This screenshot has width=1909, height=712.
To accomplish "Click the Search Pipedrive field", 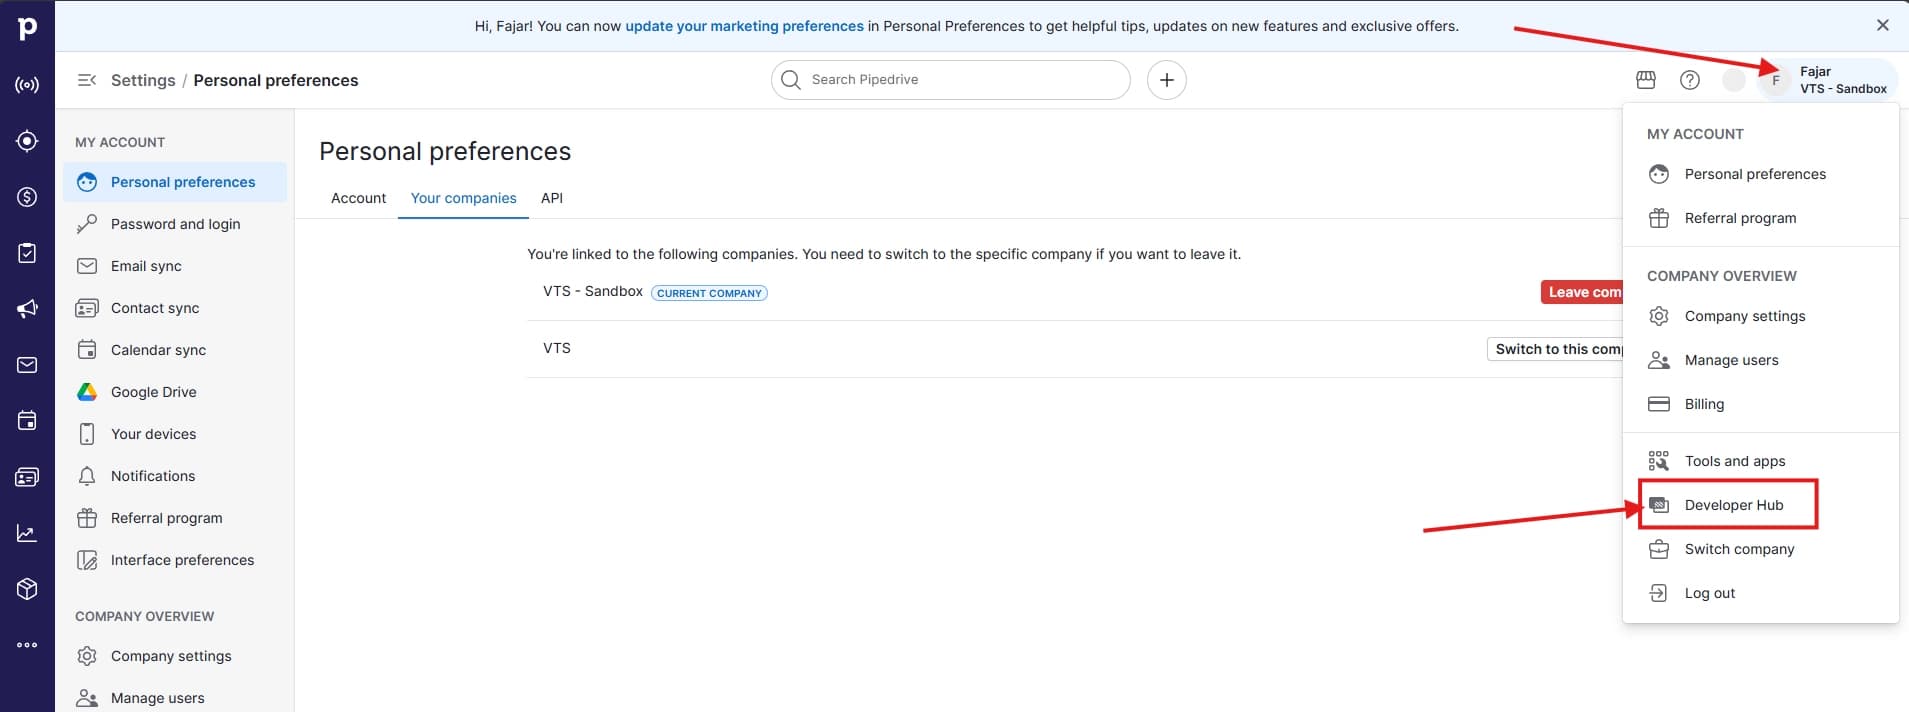I will (x=951, y=80).
